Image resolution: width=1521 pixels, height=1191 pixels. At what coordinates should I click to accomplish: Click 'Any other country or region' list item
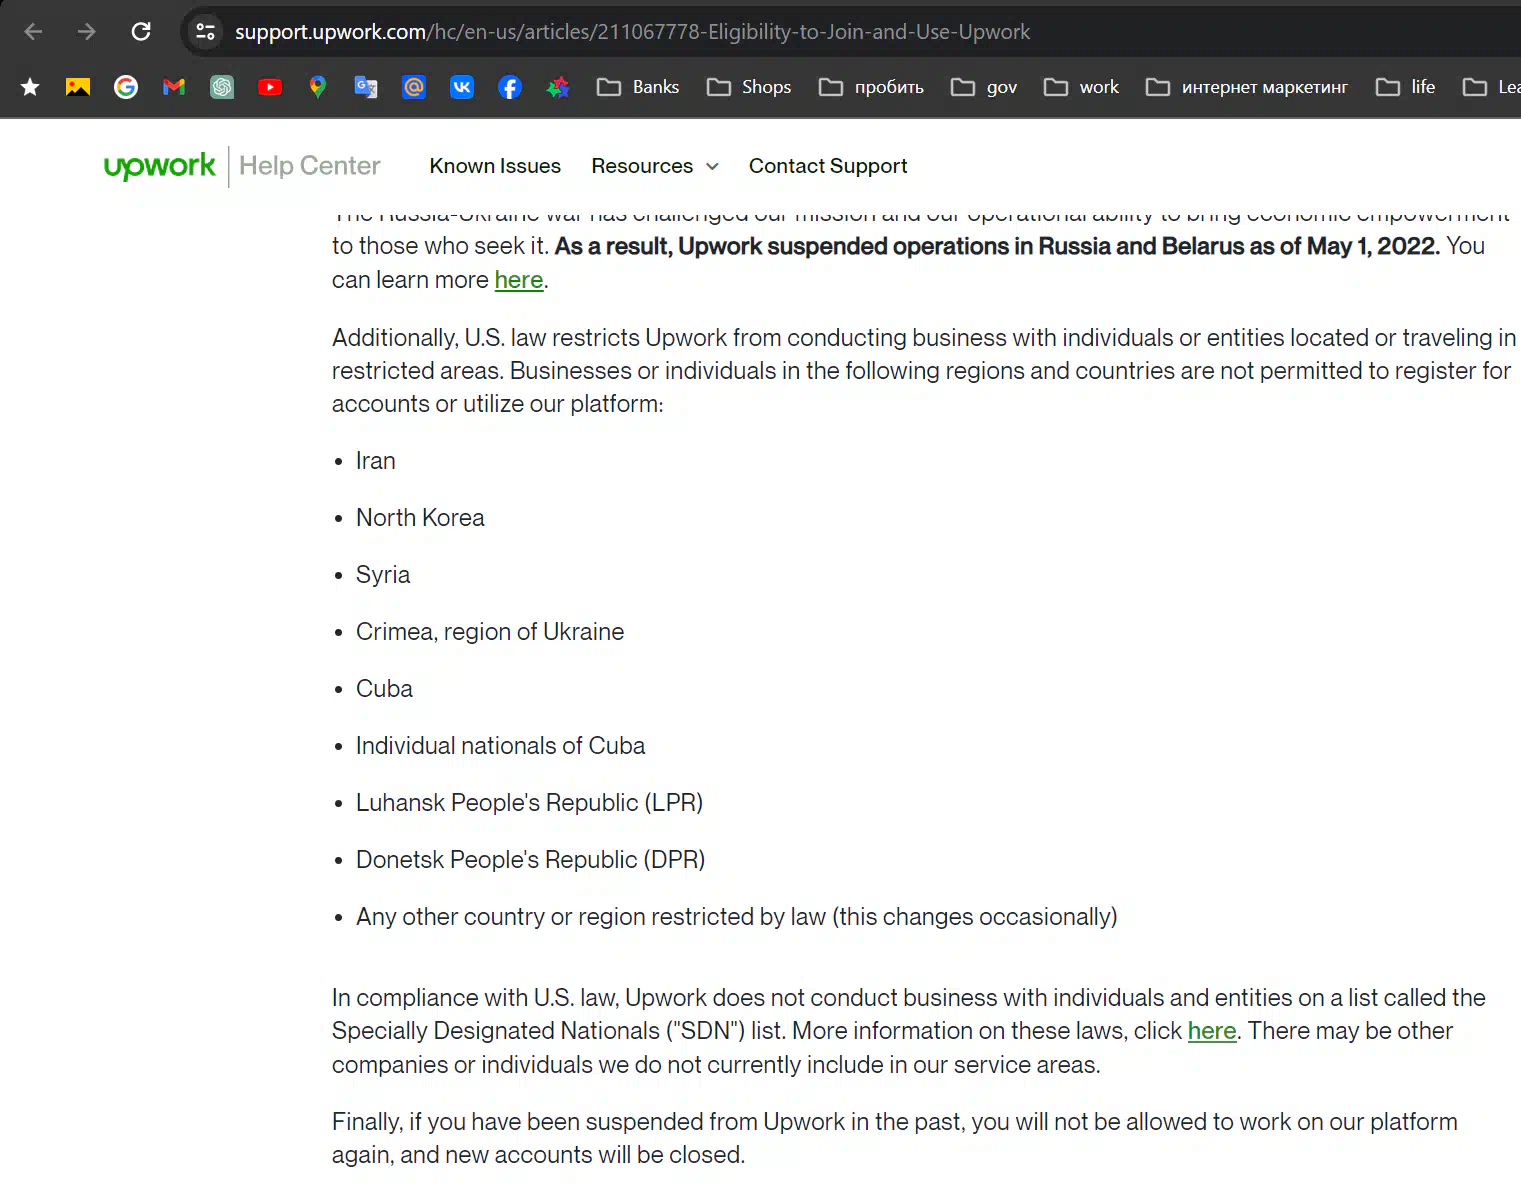736,917
